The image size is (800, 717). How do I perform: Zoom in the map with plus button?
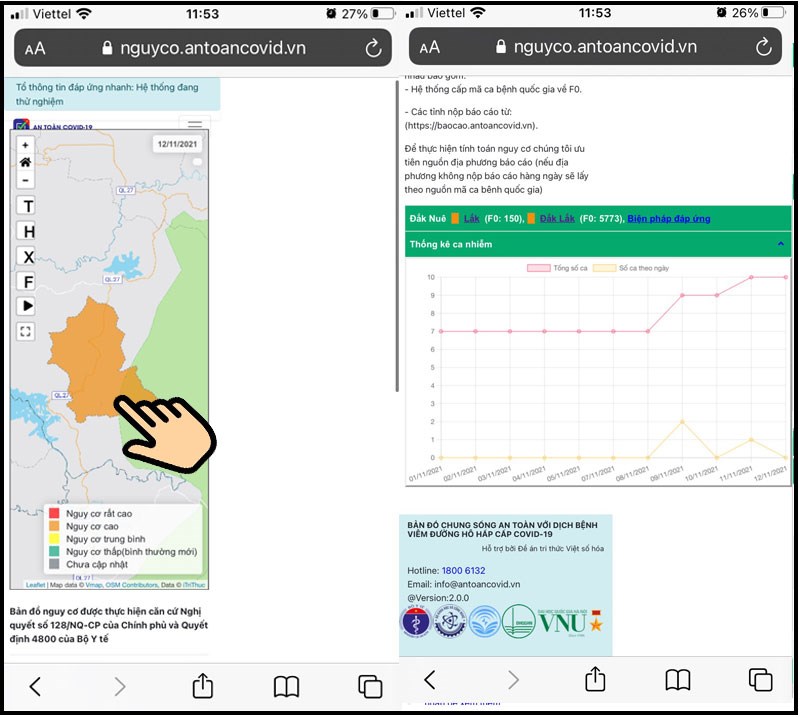tap(25, 145)
